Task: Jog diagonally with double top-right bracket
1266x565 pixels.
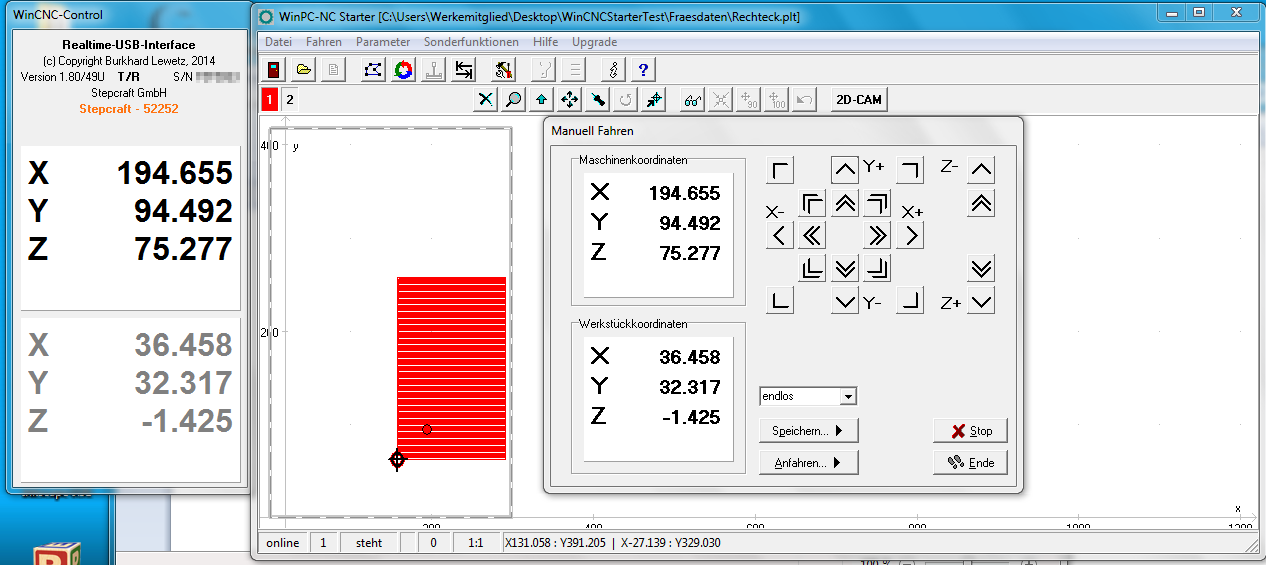Action: coord(877,204)
